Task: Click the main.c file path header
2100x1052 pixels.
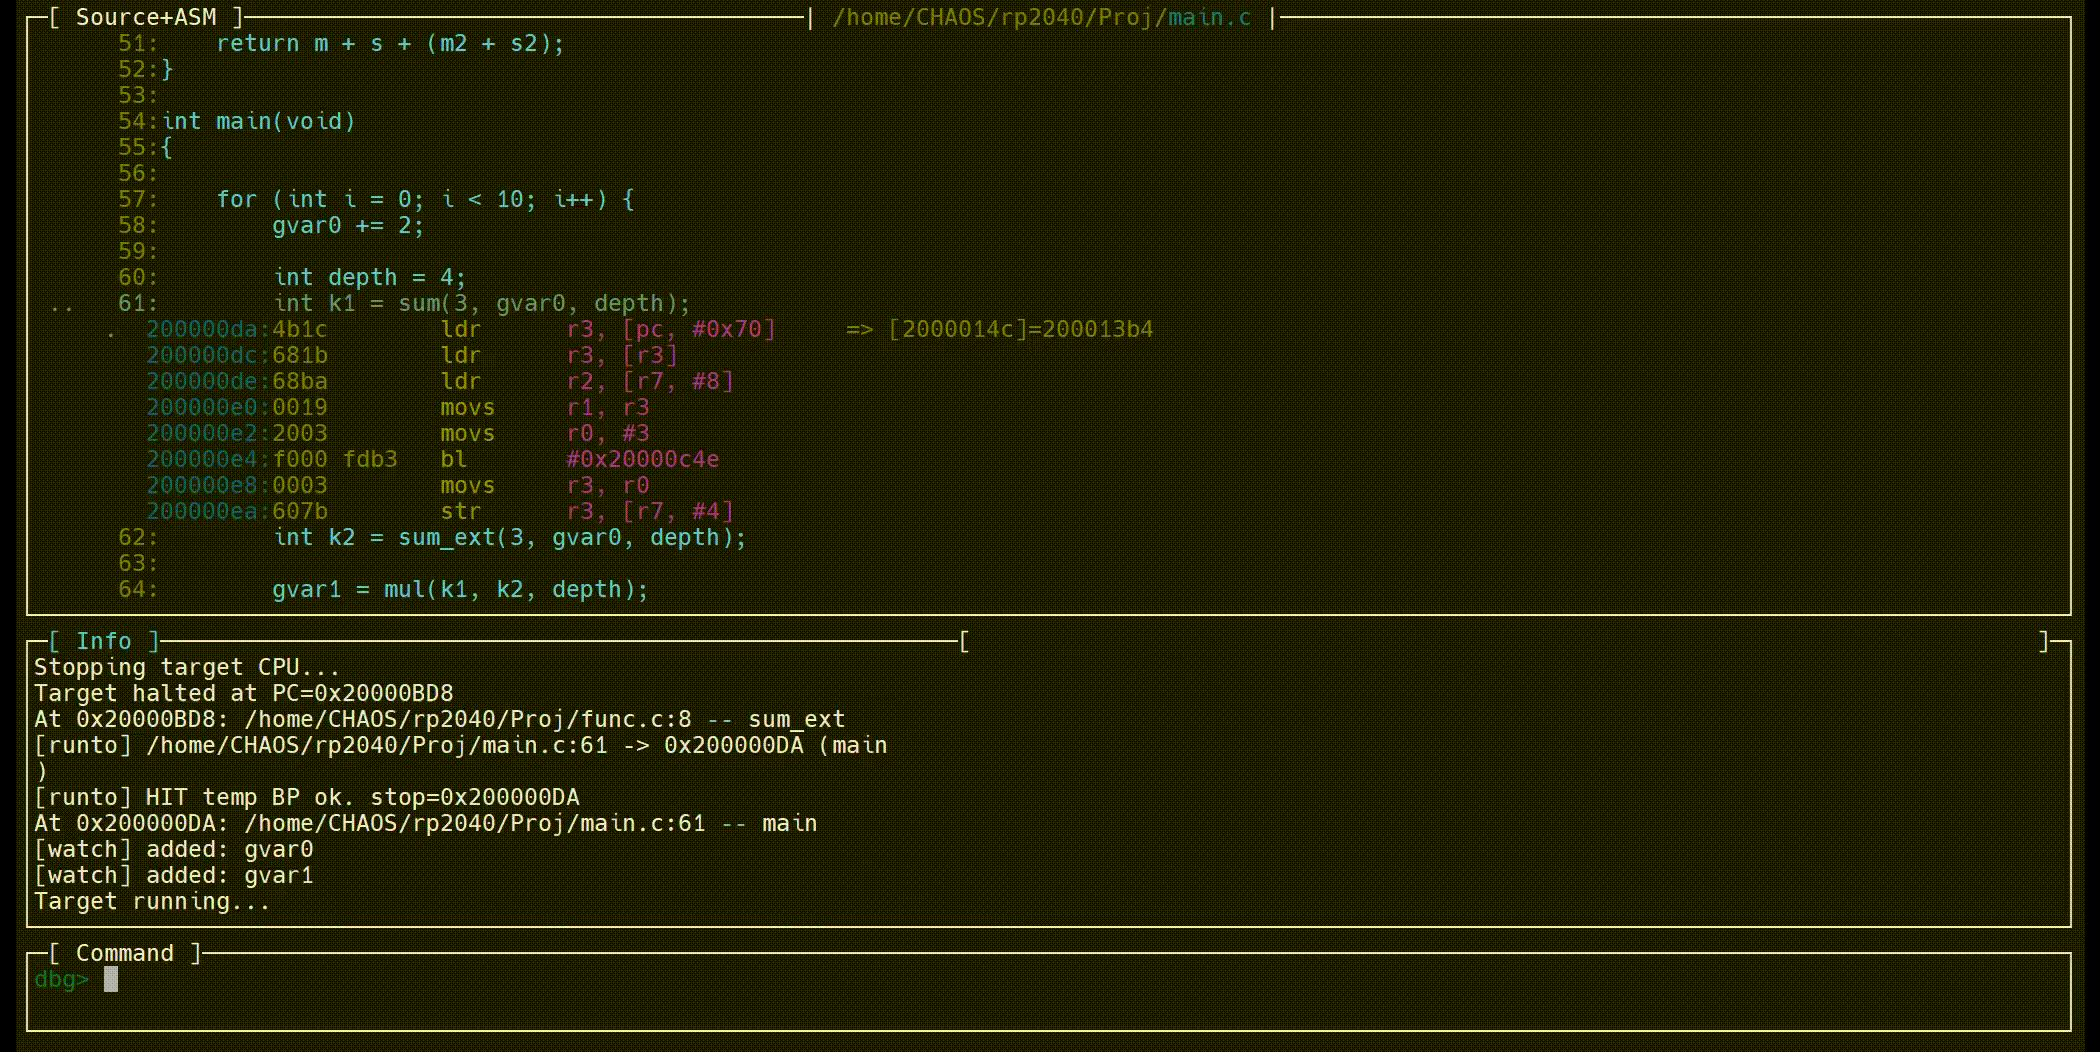Action: click(x=1041, y=17)
